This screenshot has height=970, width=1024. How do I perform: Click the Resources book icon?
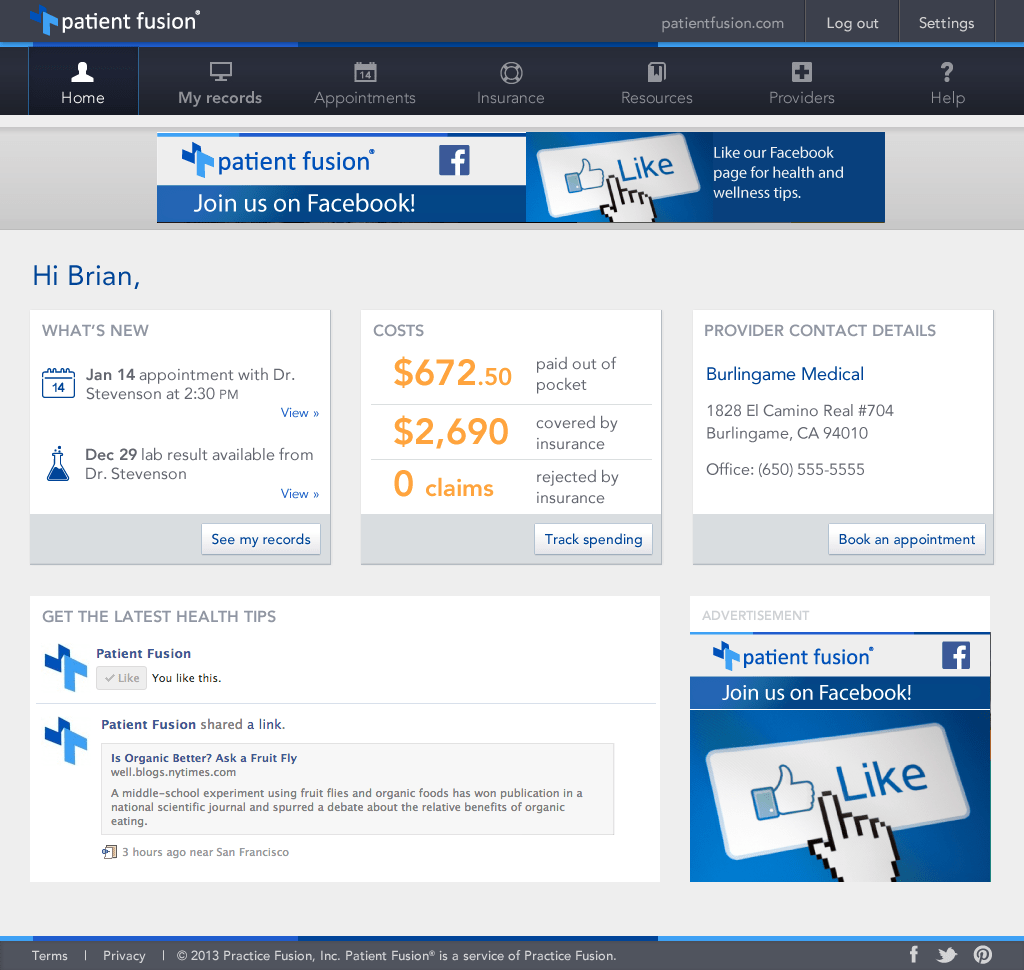656,72
